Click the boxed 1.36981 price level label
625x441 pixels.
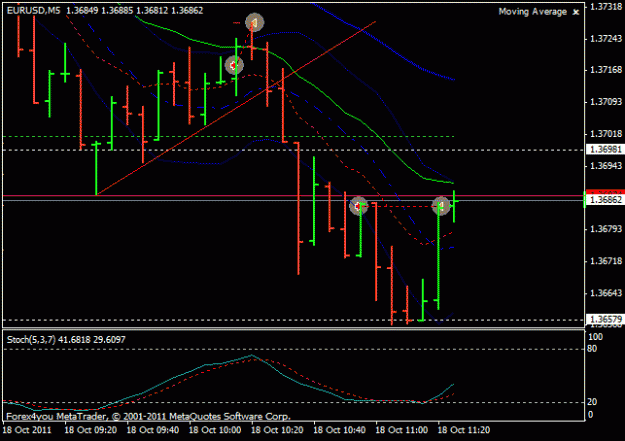[x=605, y=150]
